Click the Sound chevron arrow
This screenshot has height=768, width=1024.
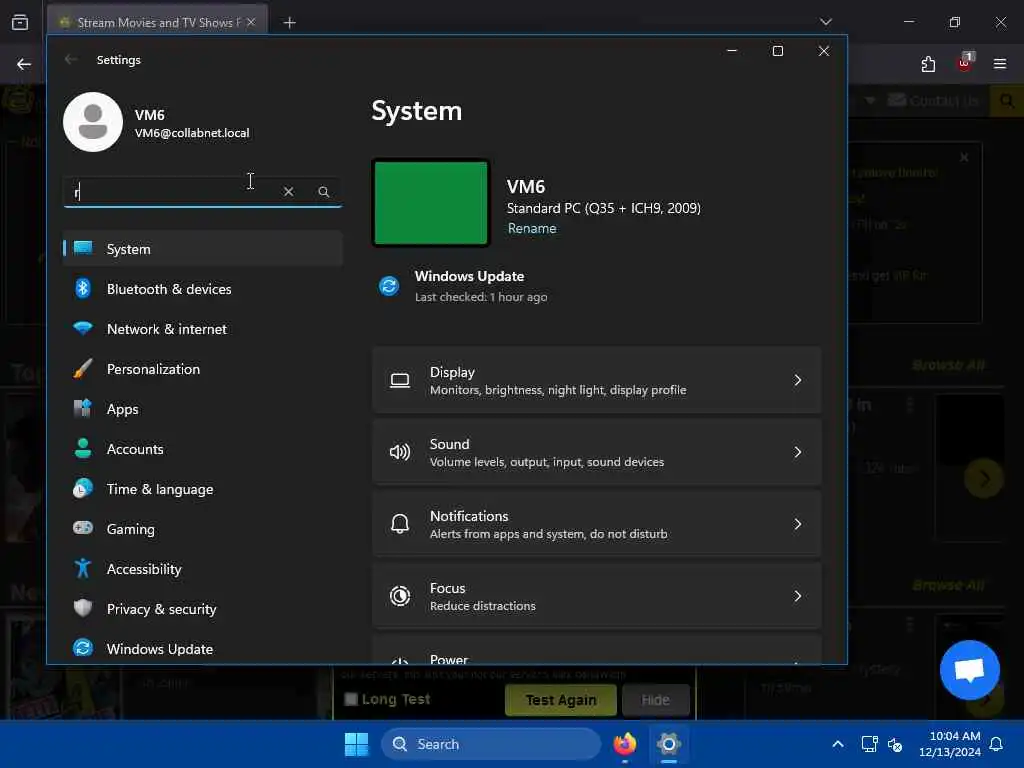coord(797,452)
